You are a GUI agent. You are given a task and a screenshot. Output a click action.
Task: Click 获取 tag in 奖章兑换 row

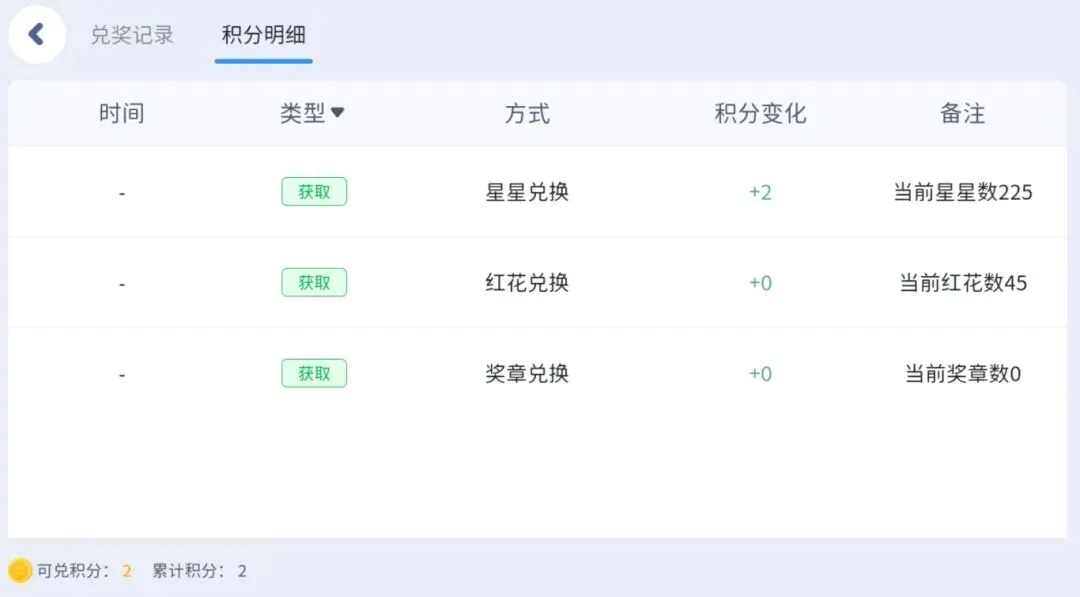point(314,374)
